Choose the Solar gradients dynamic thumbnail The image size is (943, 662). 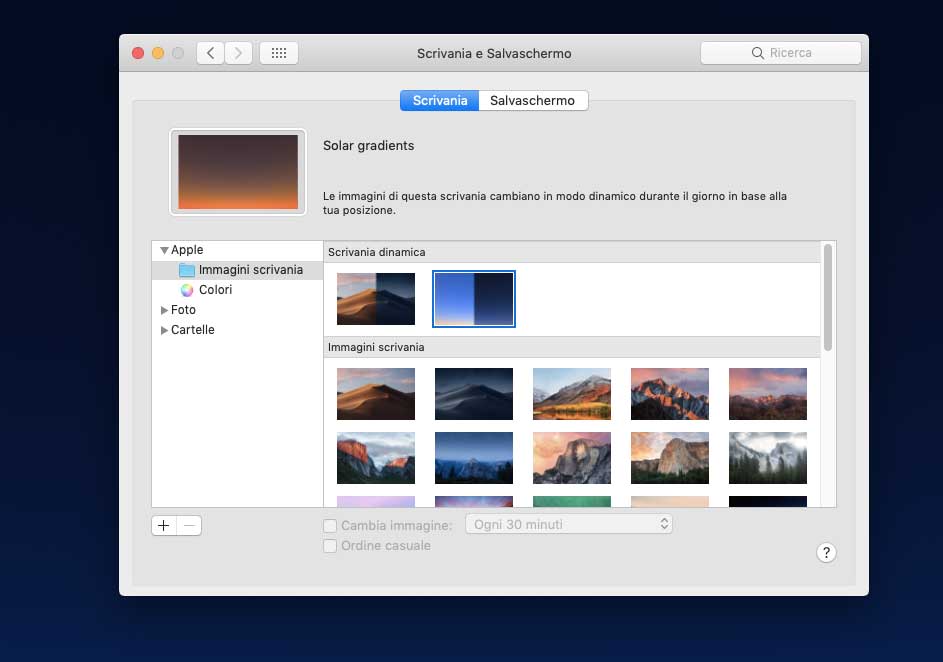coord(474,299)
